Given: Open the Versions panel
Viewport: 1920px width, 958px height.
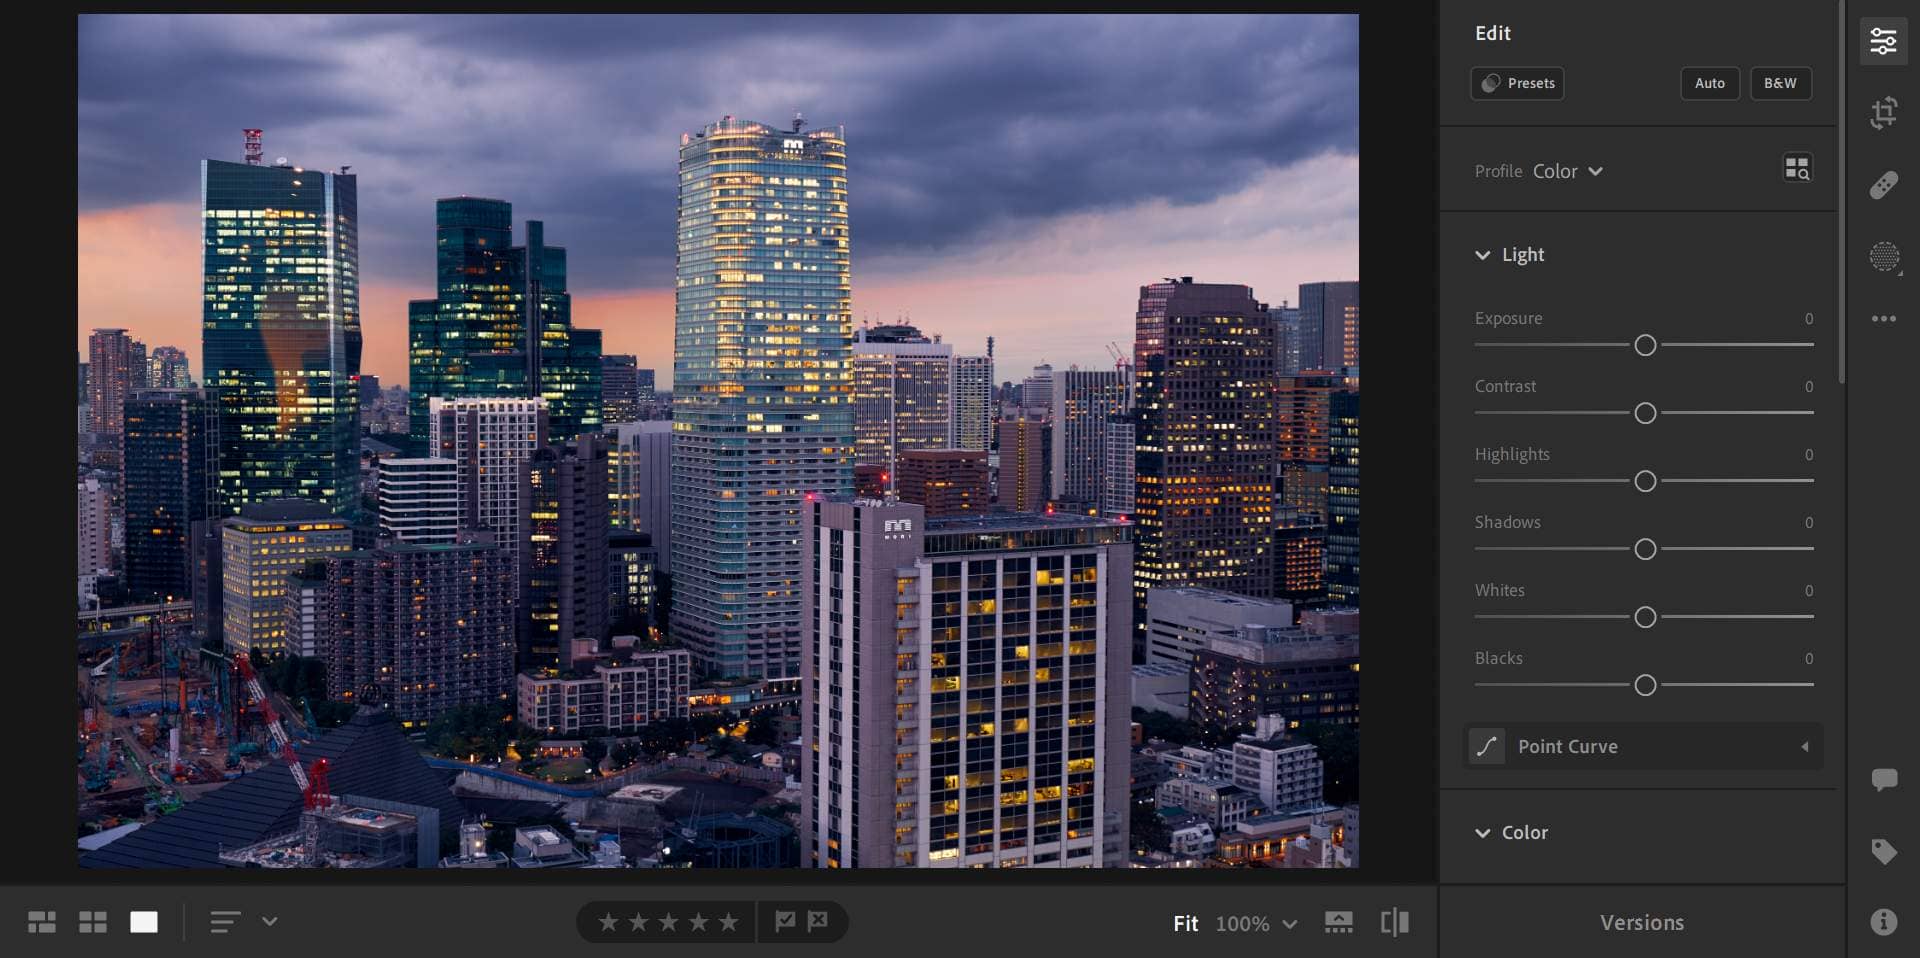Looking at the screenshot, I should [1642, 922].
